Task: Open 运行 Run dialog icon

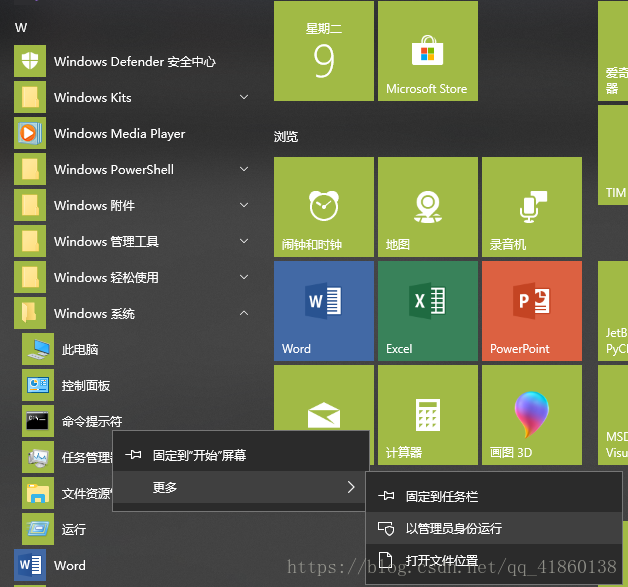Action: [38, 529]
